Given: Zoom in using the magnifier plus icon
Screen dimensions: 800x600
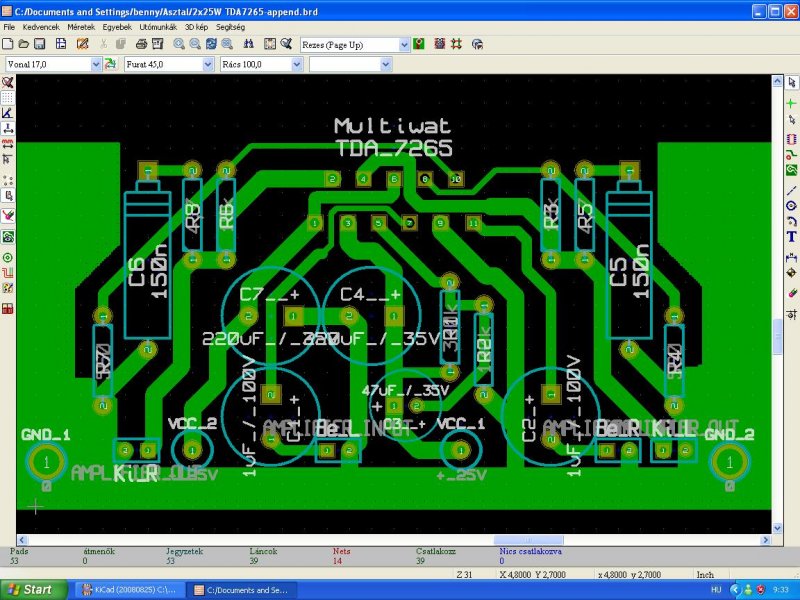Looking at the screenshot, I should click(179, 44).
